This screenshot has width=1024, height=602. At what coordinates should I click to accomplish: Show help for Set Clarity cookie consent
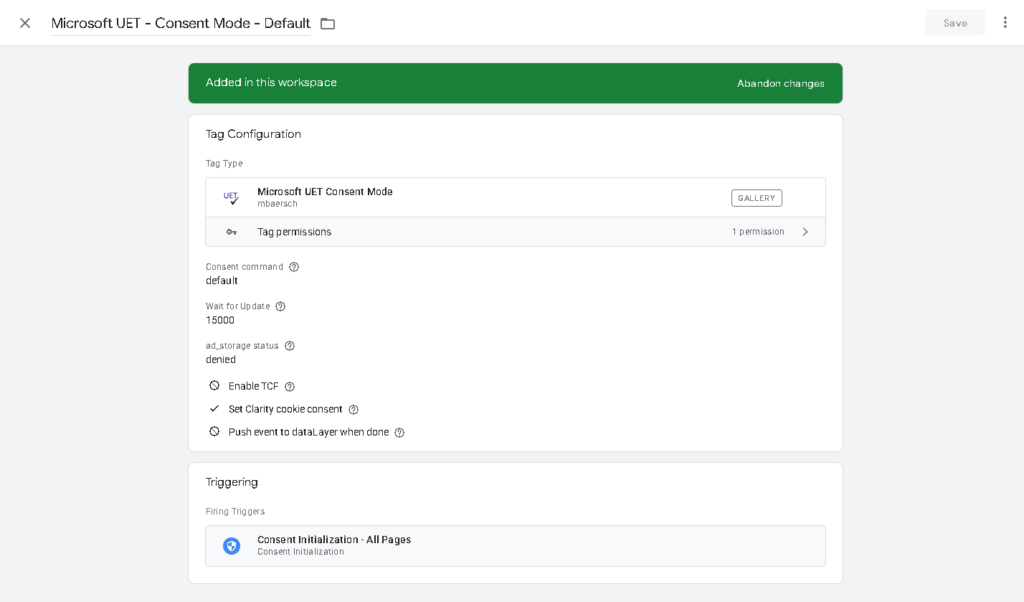click(x=353, y=410)
